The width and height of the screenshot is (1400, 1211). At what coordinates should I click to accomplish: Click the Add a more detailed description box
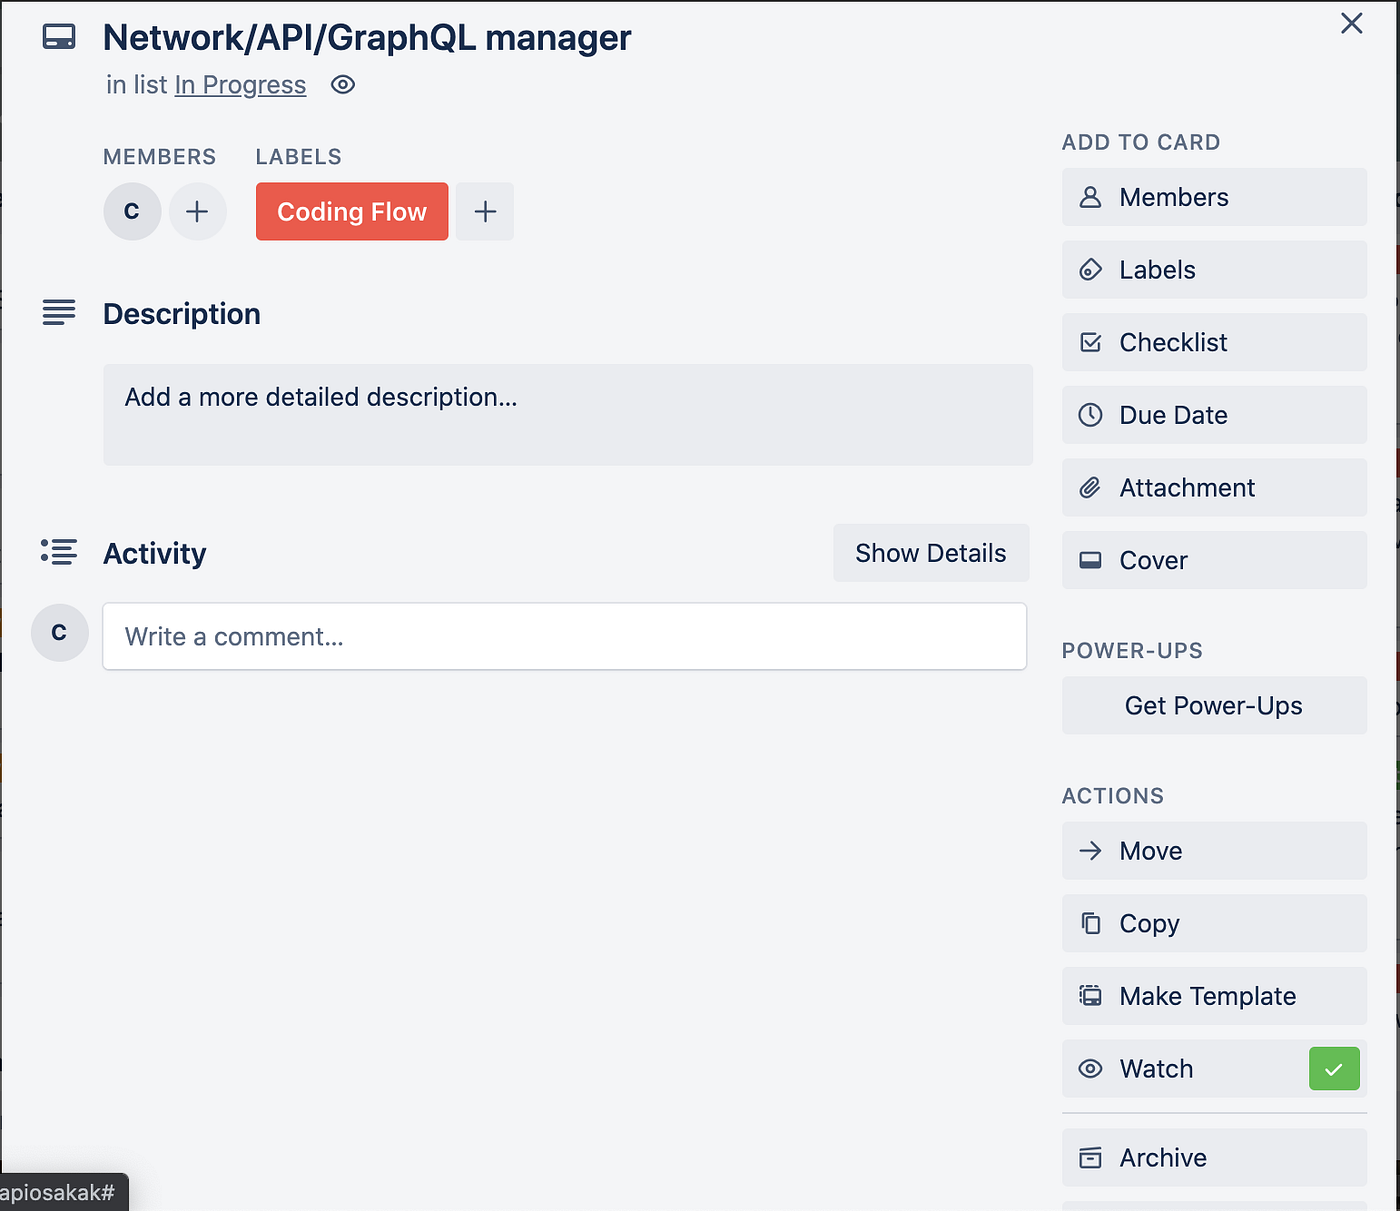[x=568, y=415]
